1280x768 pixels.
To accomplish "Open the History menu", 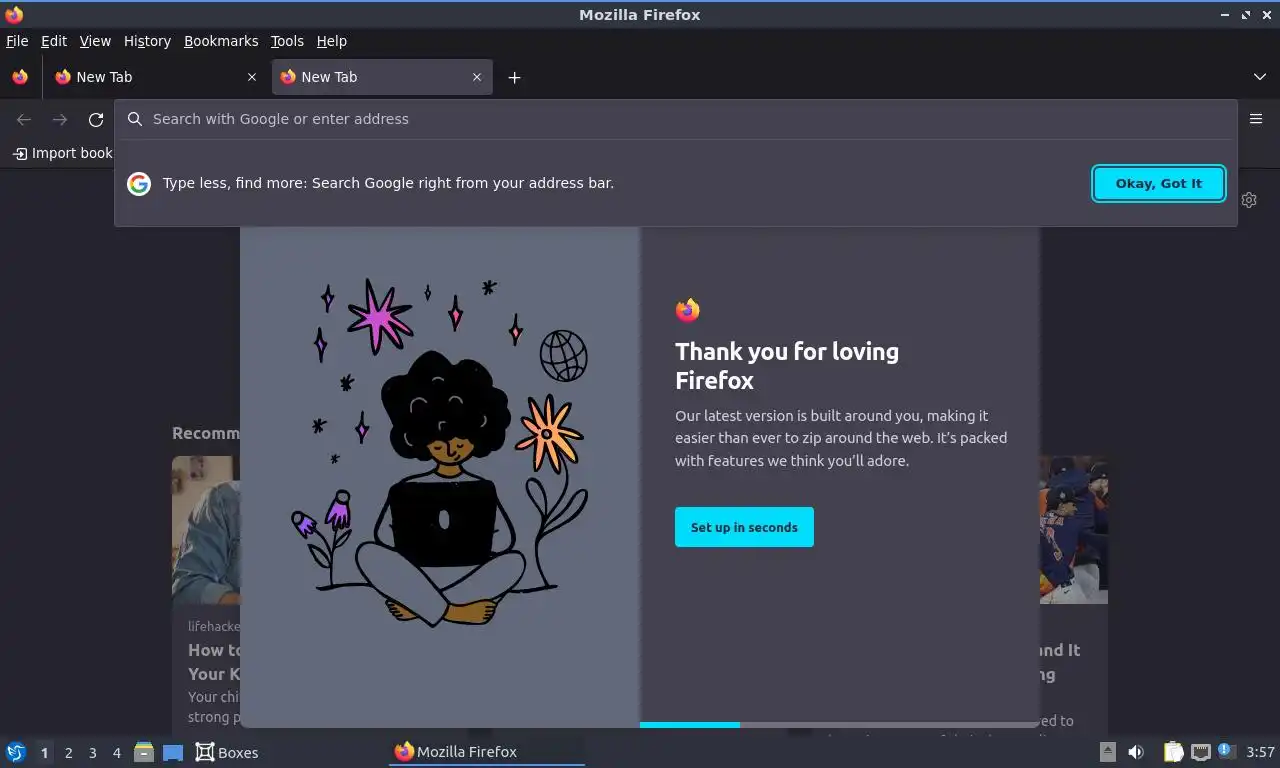I will click(147, 41).
